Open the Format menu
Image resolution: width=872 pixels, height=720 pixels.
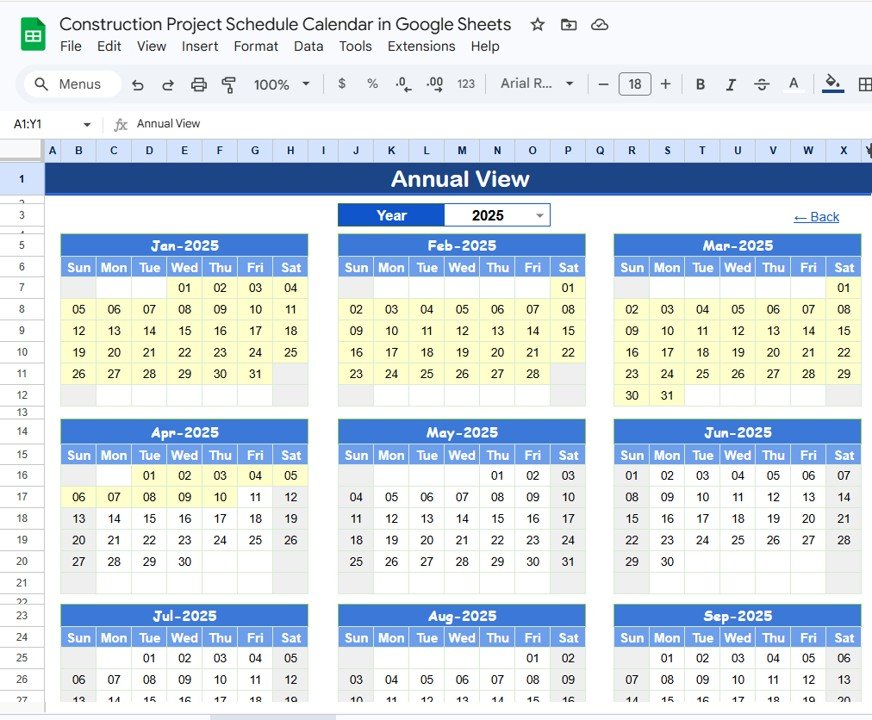pos(256,46)
